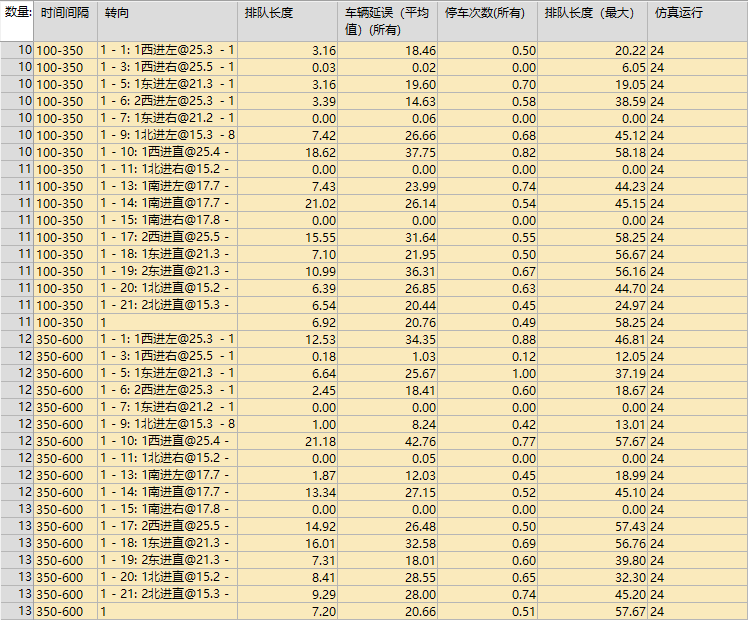Image resolution: width=748 pixels, height=620 pixels.
Task: Select the queue length cell showing 16.01
Action: [x=288, y=543]
